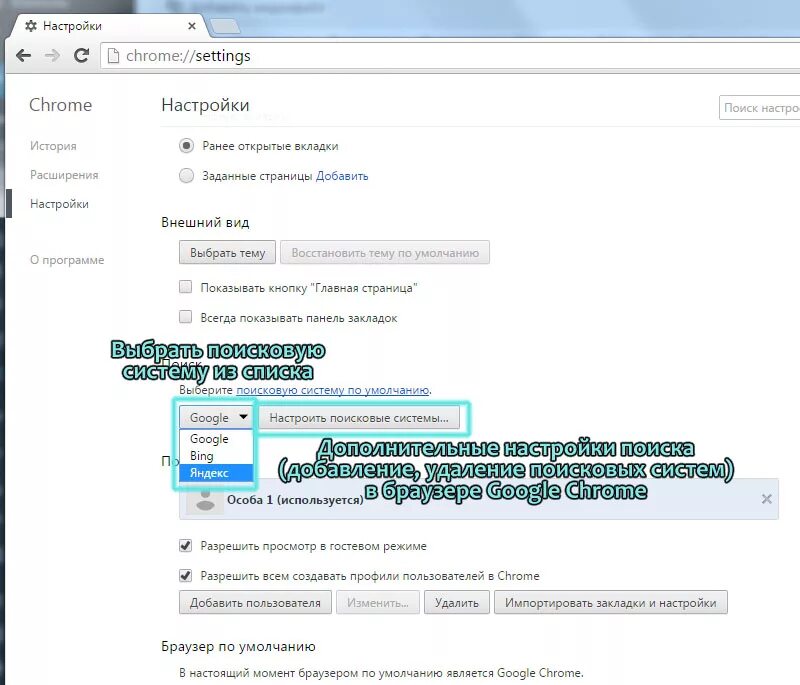Click the Поиск настроек search field

coord(759,108)
